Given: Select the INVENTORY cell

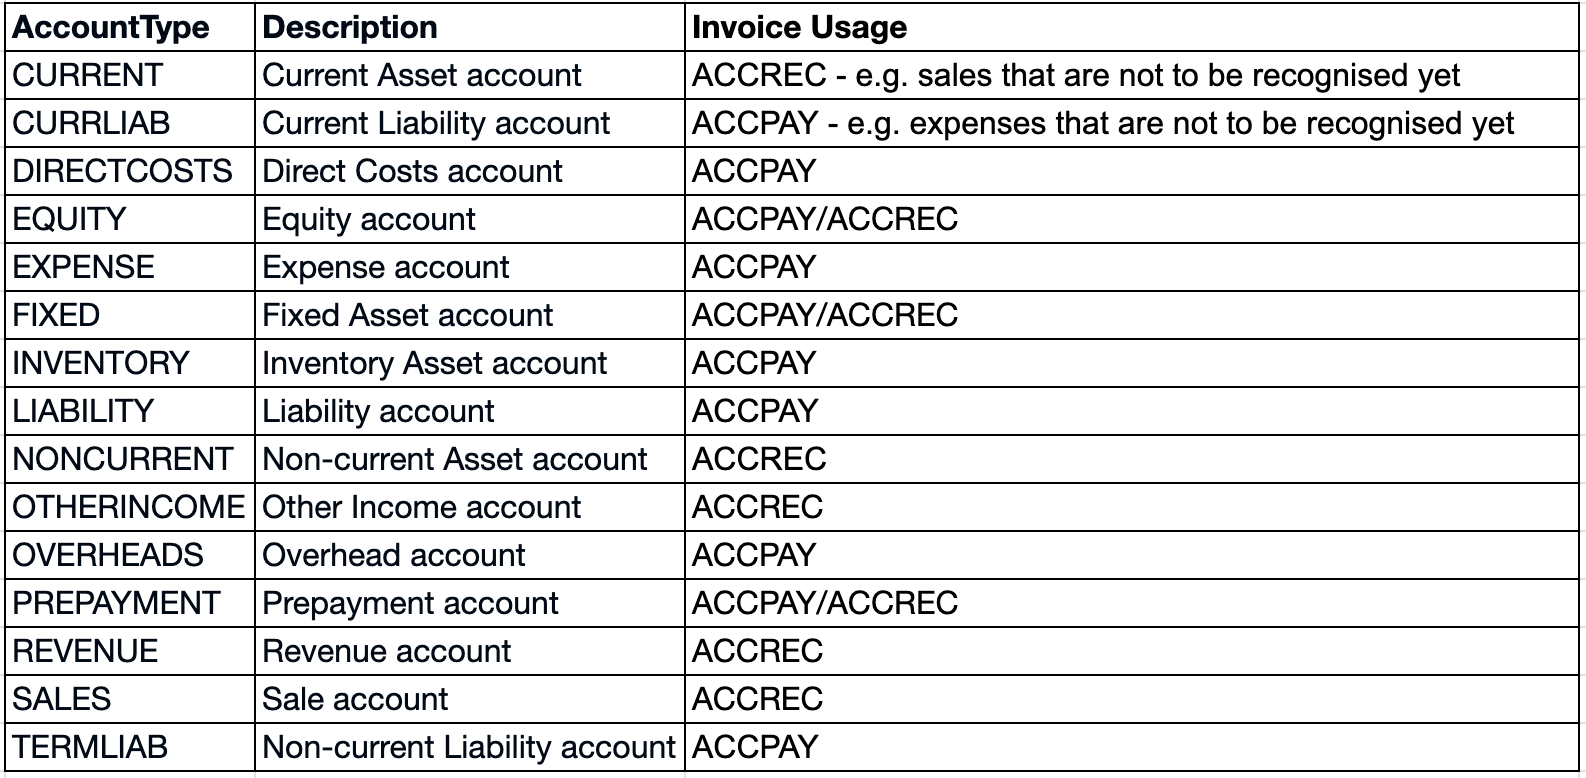Looking at the screenshot, I should pyautogui.click(x=101, y=363).
